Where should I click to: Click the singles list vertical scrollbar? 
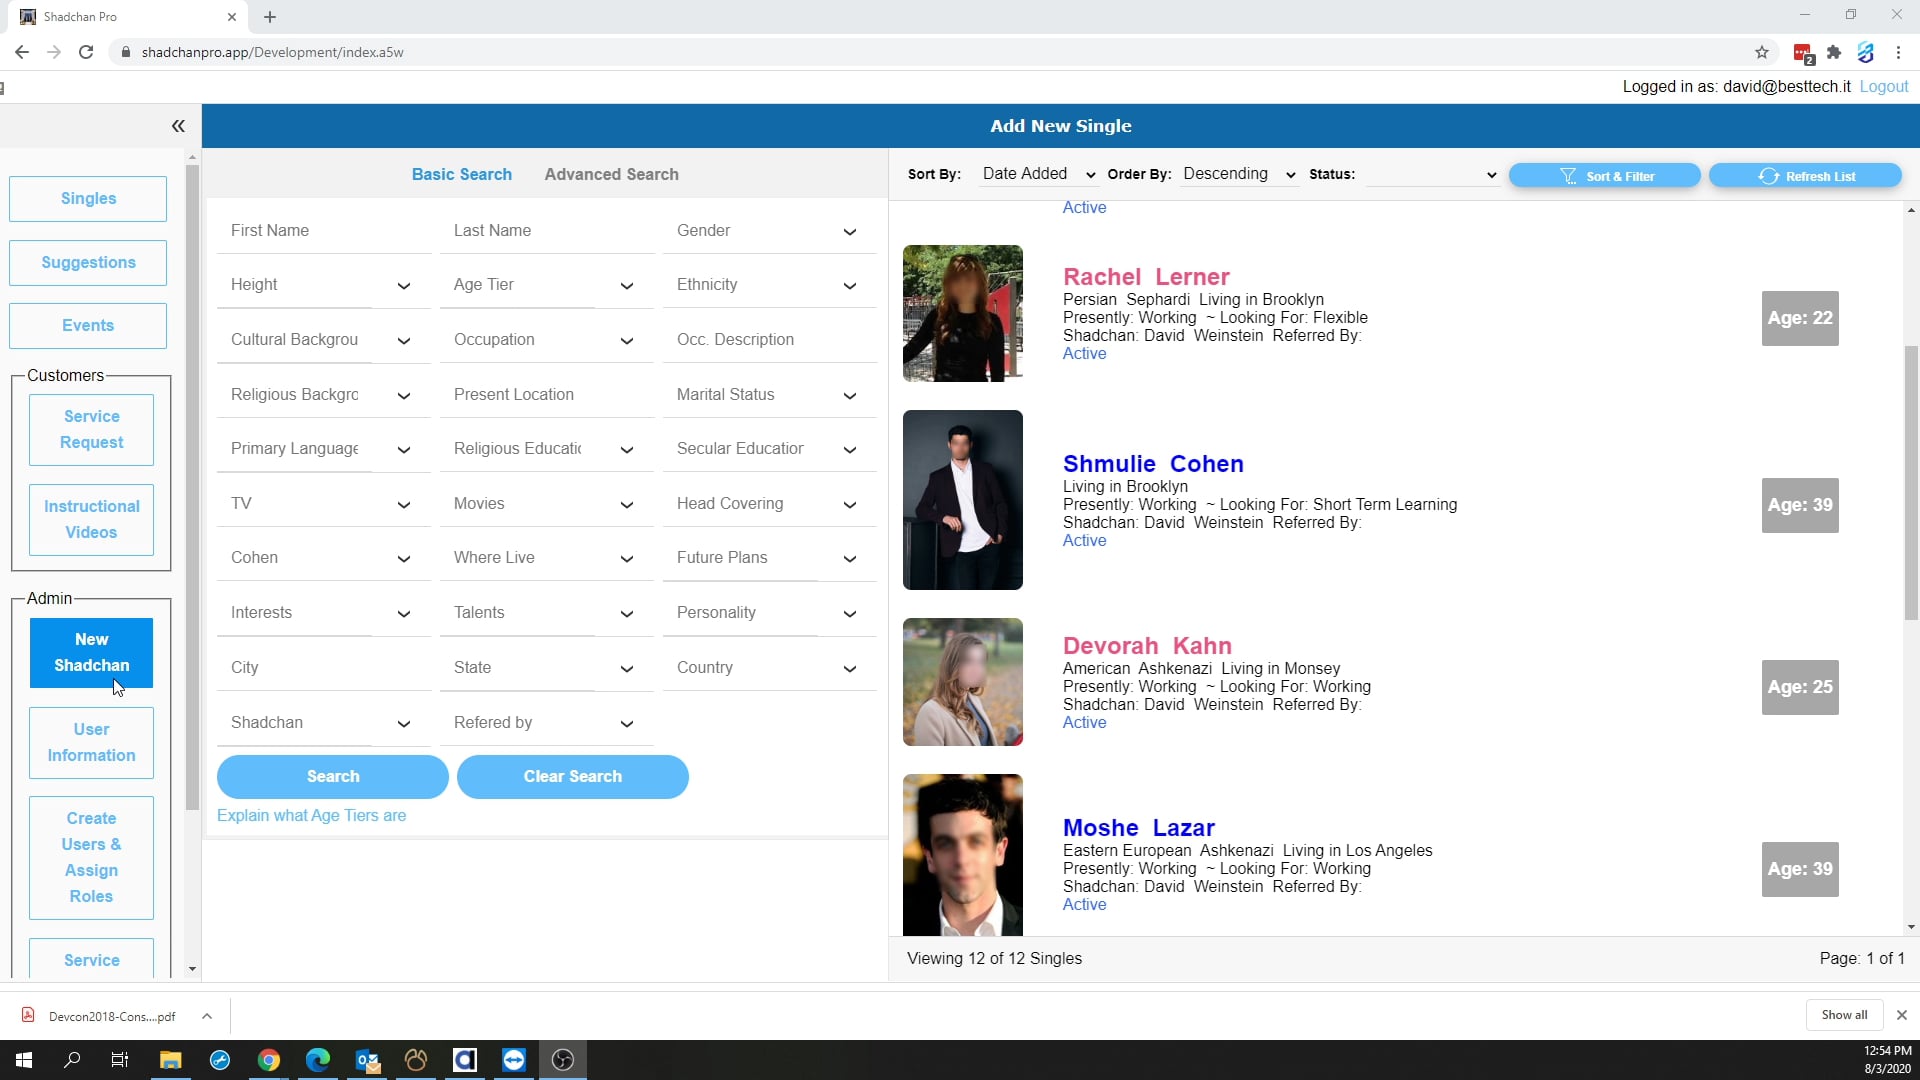(x=1910, y=480)
